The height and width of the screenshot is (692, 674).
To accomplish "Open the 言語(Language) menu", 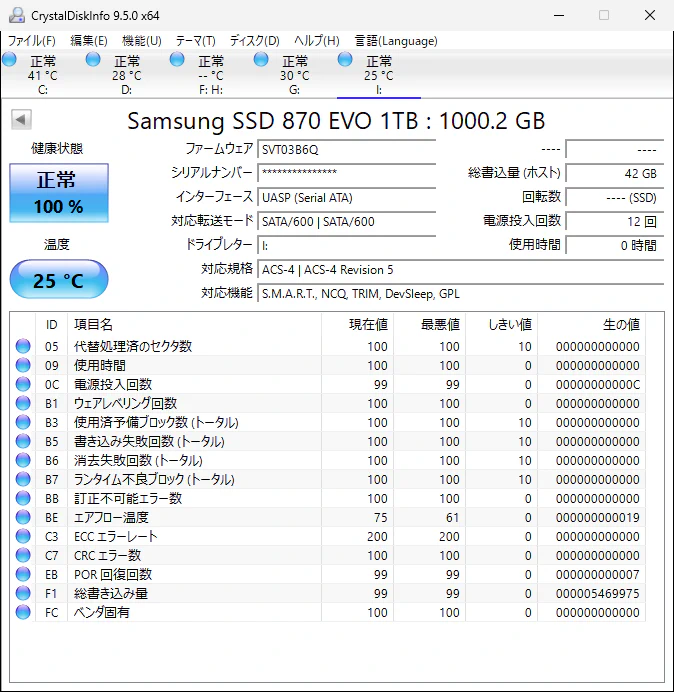I will 396,41.
